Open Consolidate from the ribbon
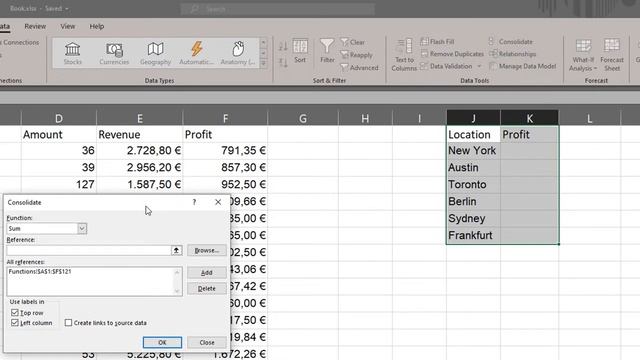The height and width of the screenshot is (360, 640). 511,42
